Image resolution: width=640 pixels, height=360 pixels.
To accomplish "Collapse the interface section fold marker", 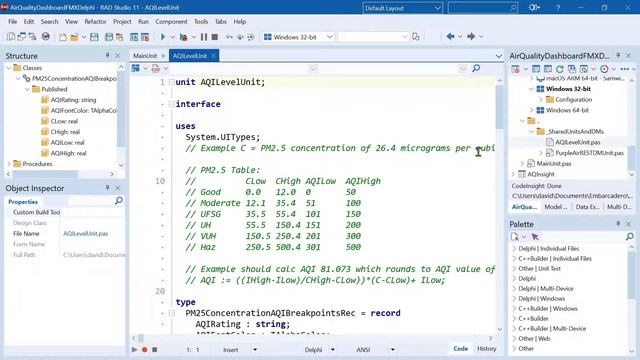I will tap(172, 104).
